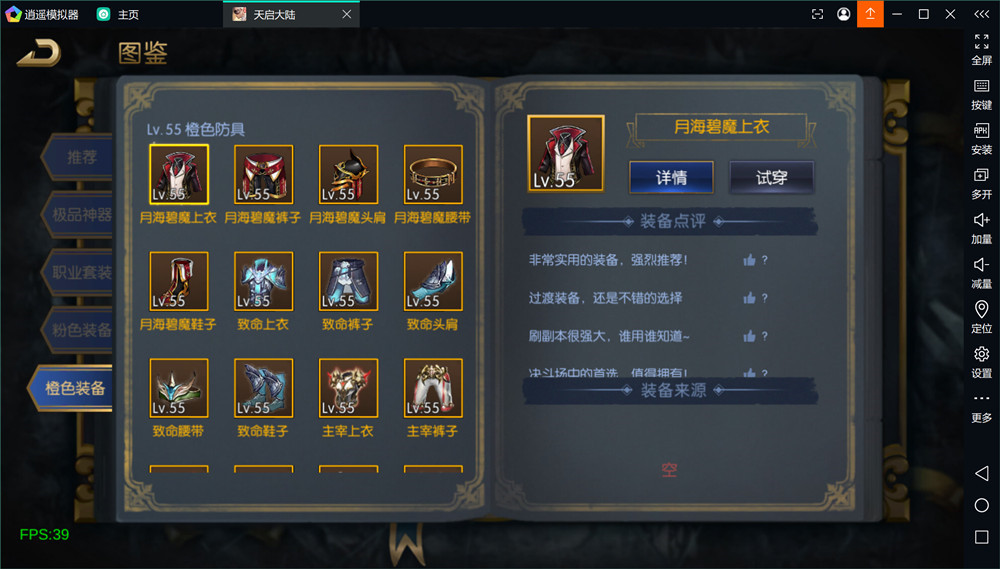Like the 非常实用的装备 review

749,260
